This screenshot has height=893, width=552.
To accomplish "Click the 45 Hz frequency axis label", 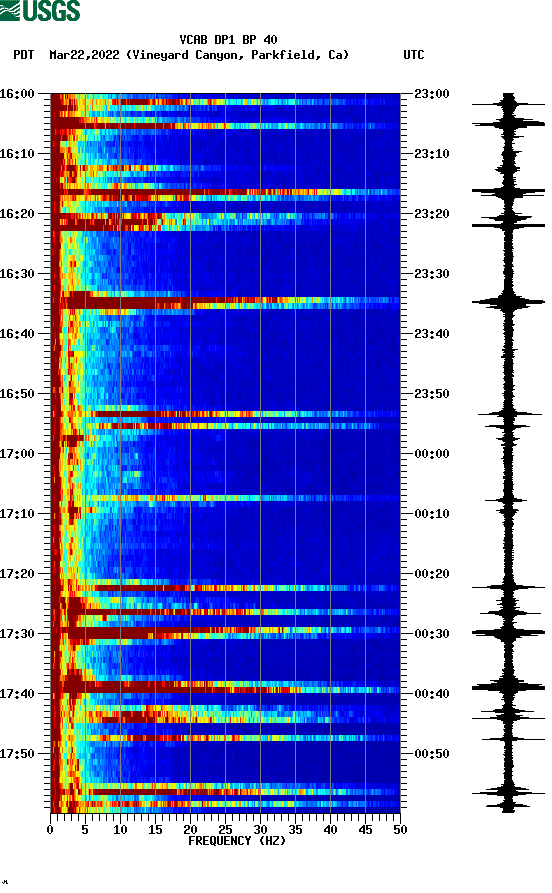I will point(365,830).
